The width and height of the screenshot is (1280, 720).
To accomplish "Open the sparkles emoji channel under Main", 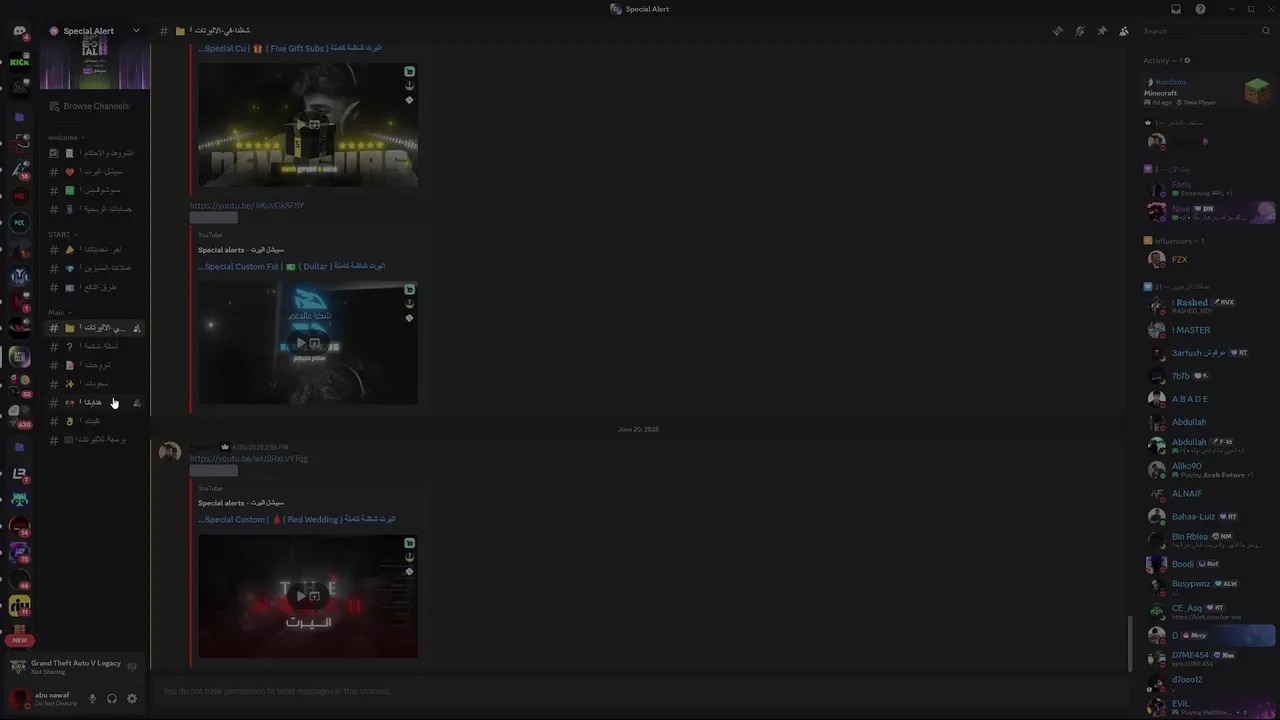I will click(96, 383).
